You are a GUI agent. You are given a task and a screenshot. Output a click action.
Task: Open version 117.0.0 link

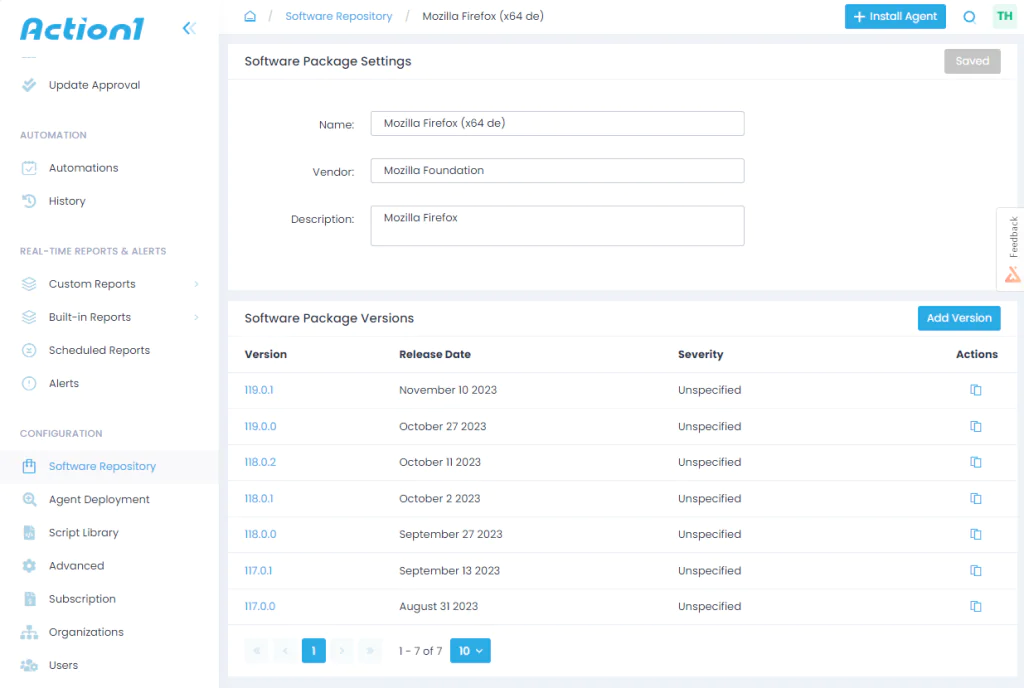click(260, 606)
